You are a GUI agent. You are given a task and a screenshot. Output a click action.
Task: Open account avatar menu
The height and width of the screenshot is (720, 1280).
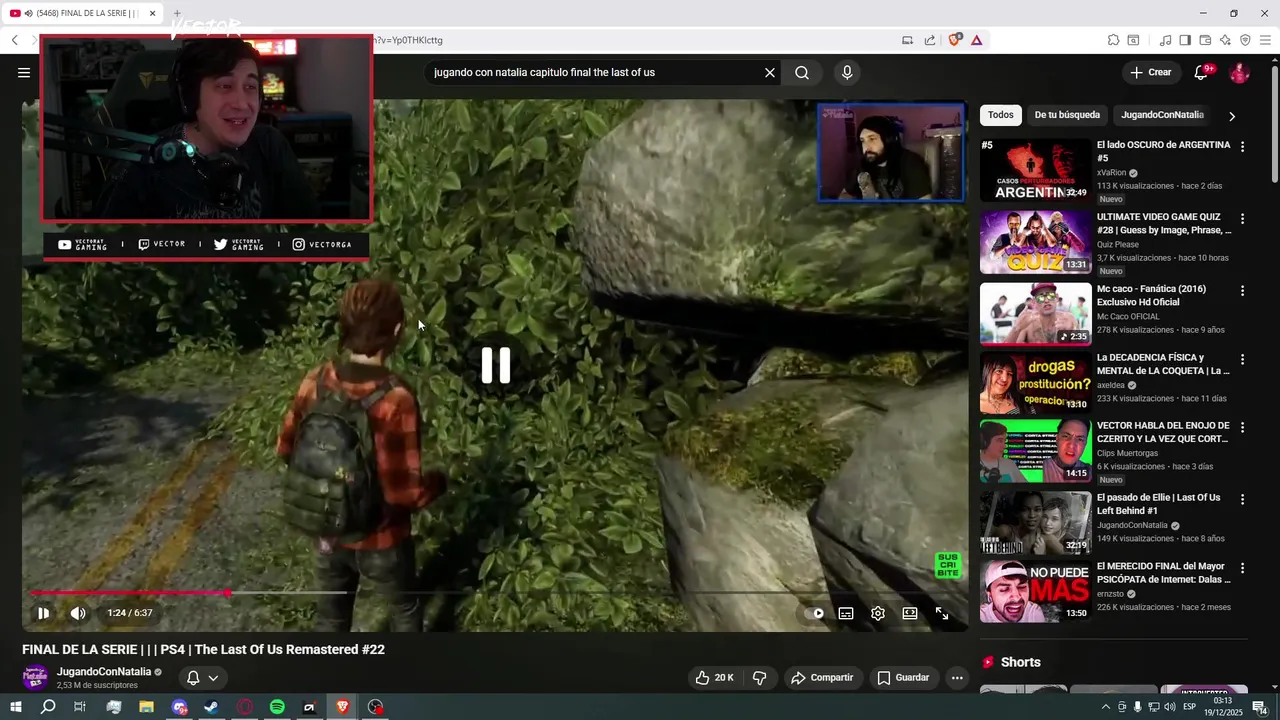pos(1239,73)
